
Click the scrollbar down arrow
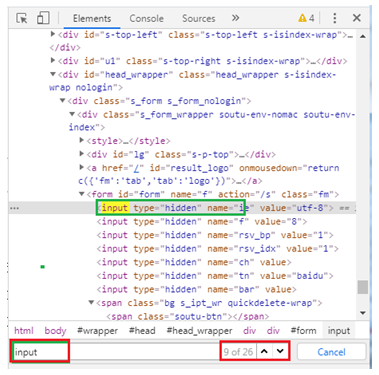tap(363, 313)
